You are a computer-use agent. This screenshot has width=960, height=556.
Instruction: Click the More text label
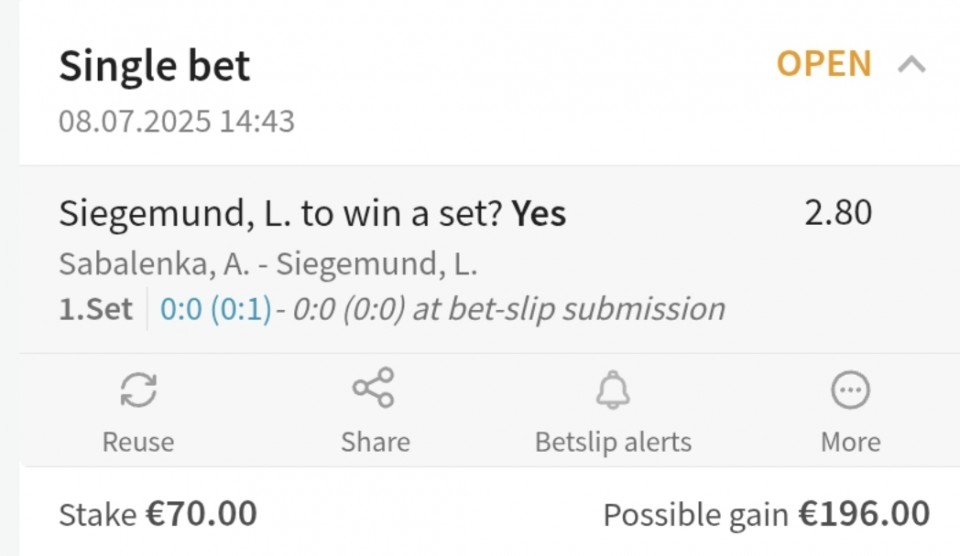click(850, 441)
